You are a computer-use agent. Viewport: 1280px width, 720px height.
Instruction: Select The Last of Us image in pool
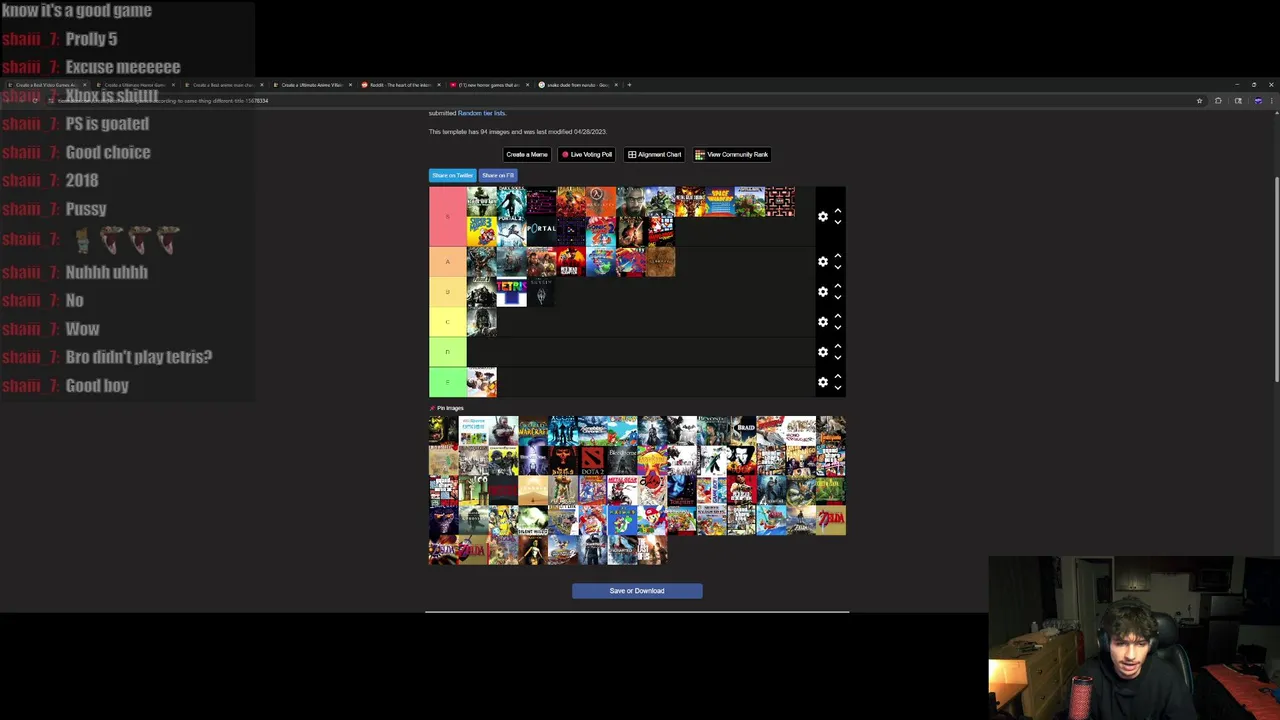coord(653,550)
